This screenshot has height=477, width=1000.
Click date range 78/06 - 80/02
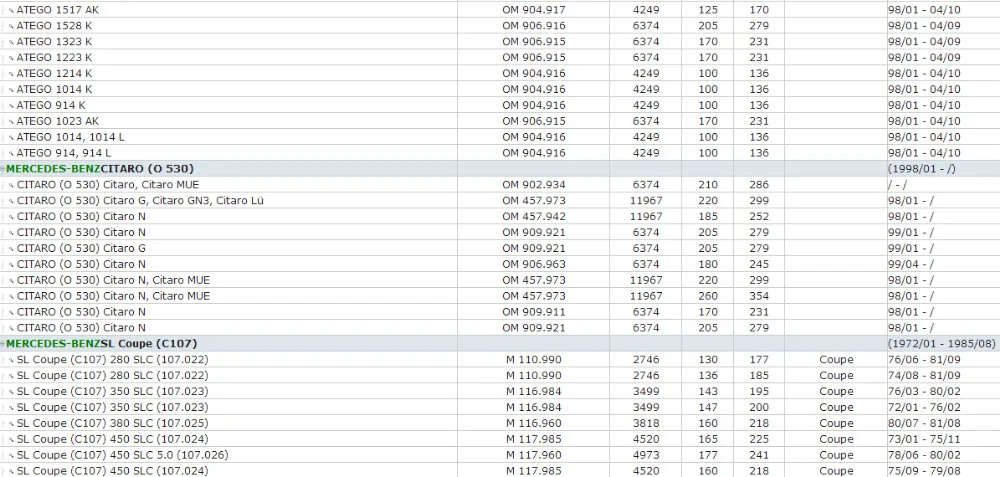[x=923, y=455]
